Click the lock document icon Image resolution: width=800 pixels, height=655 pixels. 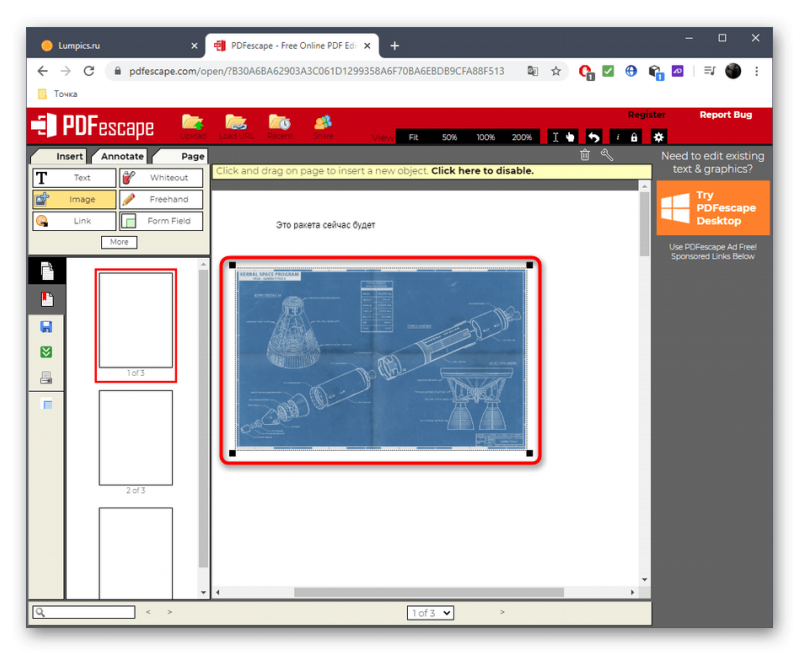tap(633, 137)
